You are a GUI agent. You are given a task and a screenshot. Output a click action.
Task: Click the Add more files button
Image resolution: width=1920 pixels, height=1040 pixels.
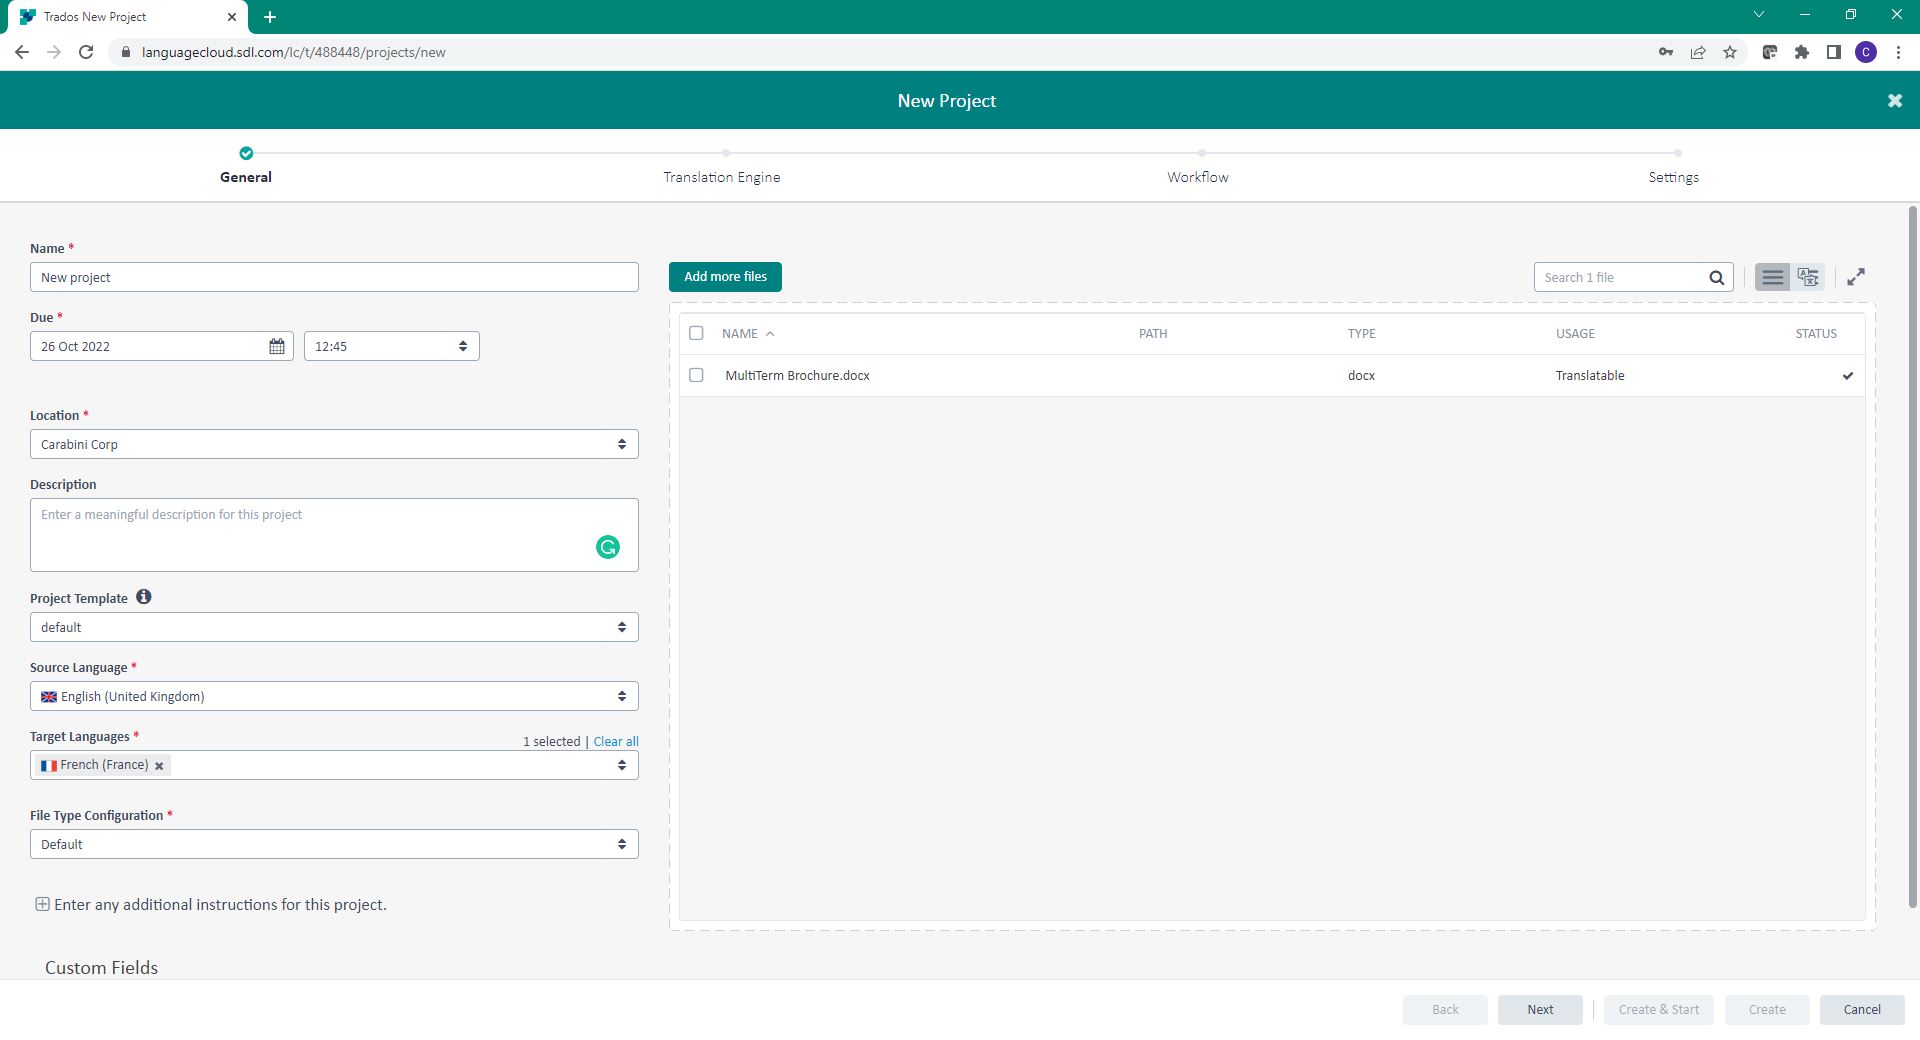724,277
